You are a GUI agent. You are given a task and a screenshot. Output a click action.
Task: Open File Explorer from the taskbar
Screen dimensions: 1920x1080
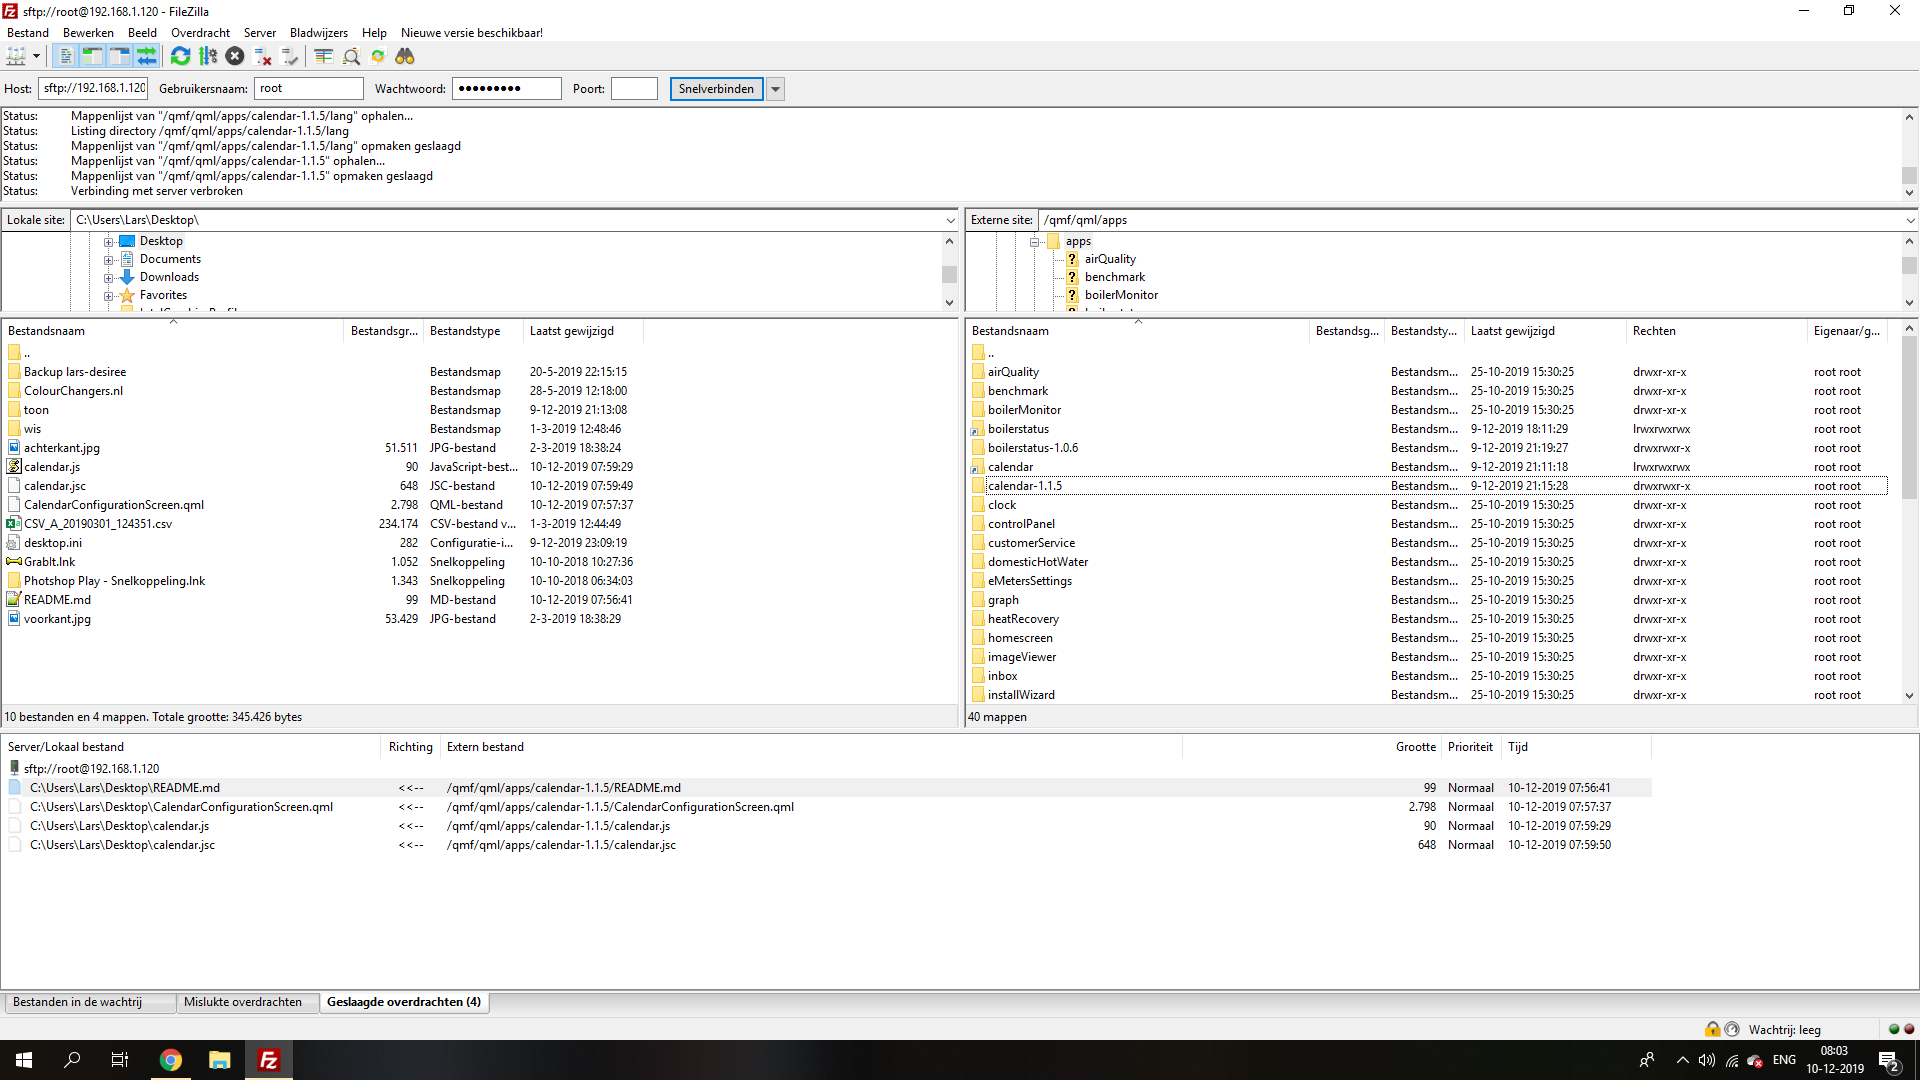[x=219, y=1060]
